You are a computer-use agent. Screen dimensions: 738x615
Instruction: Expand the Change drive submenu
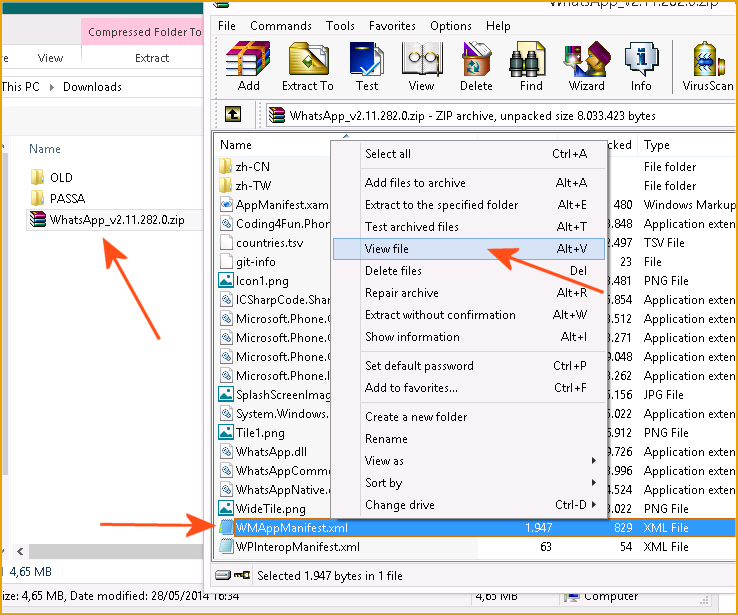click(469, 505)
